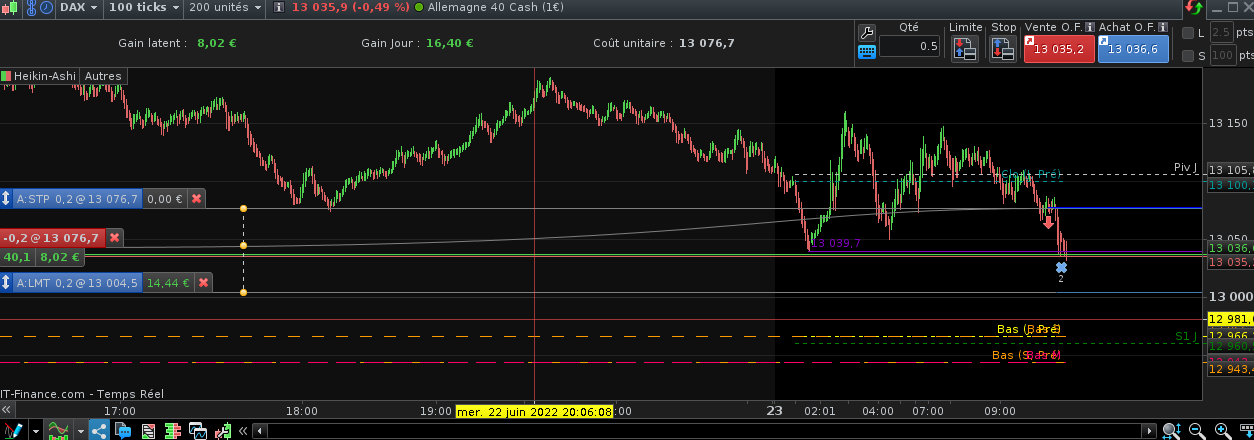Click the up-down arrow handle on A:LMT order
This screenshot has height=440, width=1254.
click(6, 283)
